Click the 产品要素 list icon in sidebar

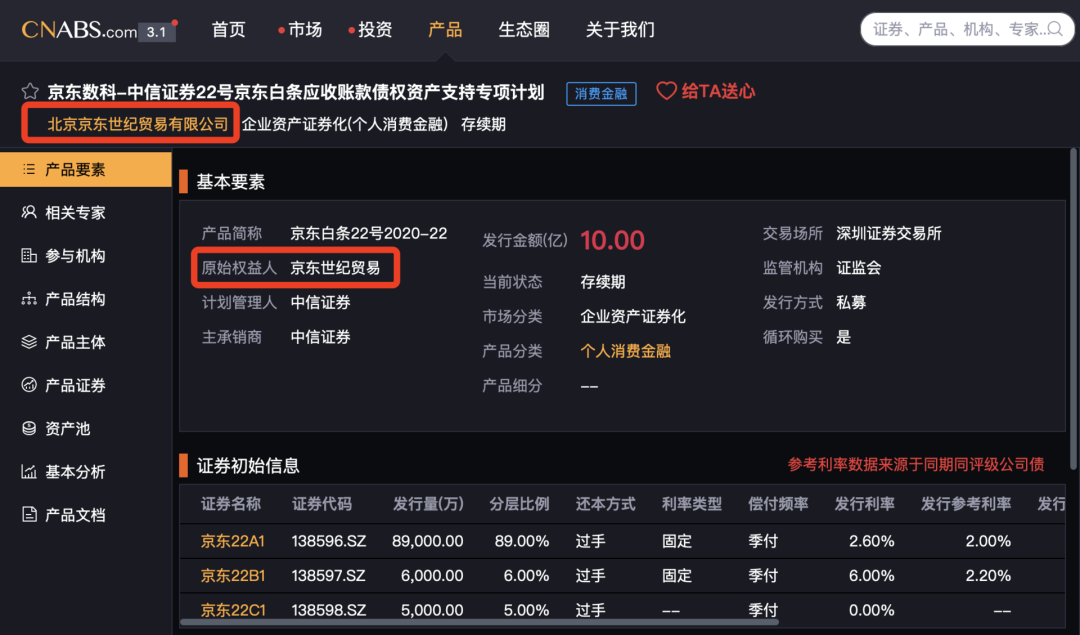pyautogui.click(x=29, y=170)
